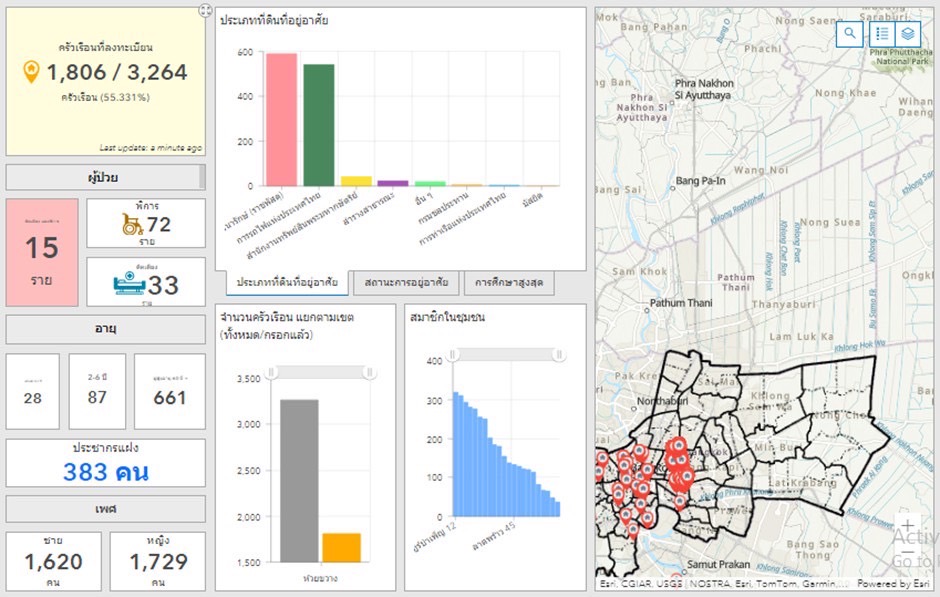Image resolution: width=940 pixels, height=597 pixels.
Task: Switch to the สถานะการอยู่อาศัย tab
Action: pos(406,283)
